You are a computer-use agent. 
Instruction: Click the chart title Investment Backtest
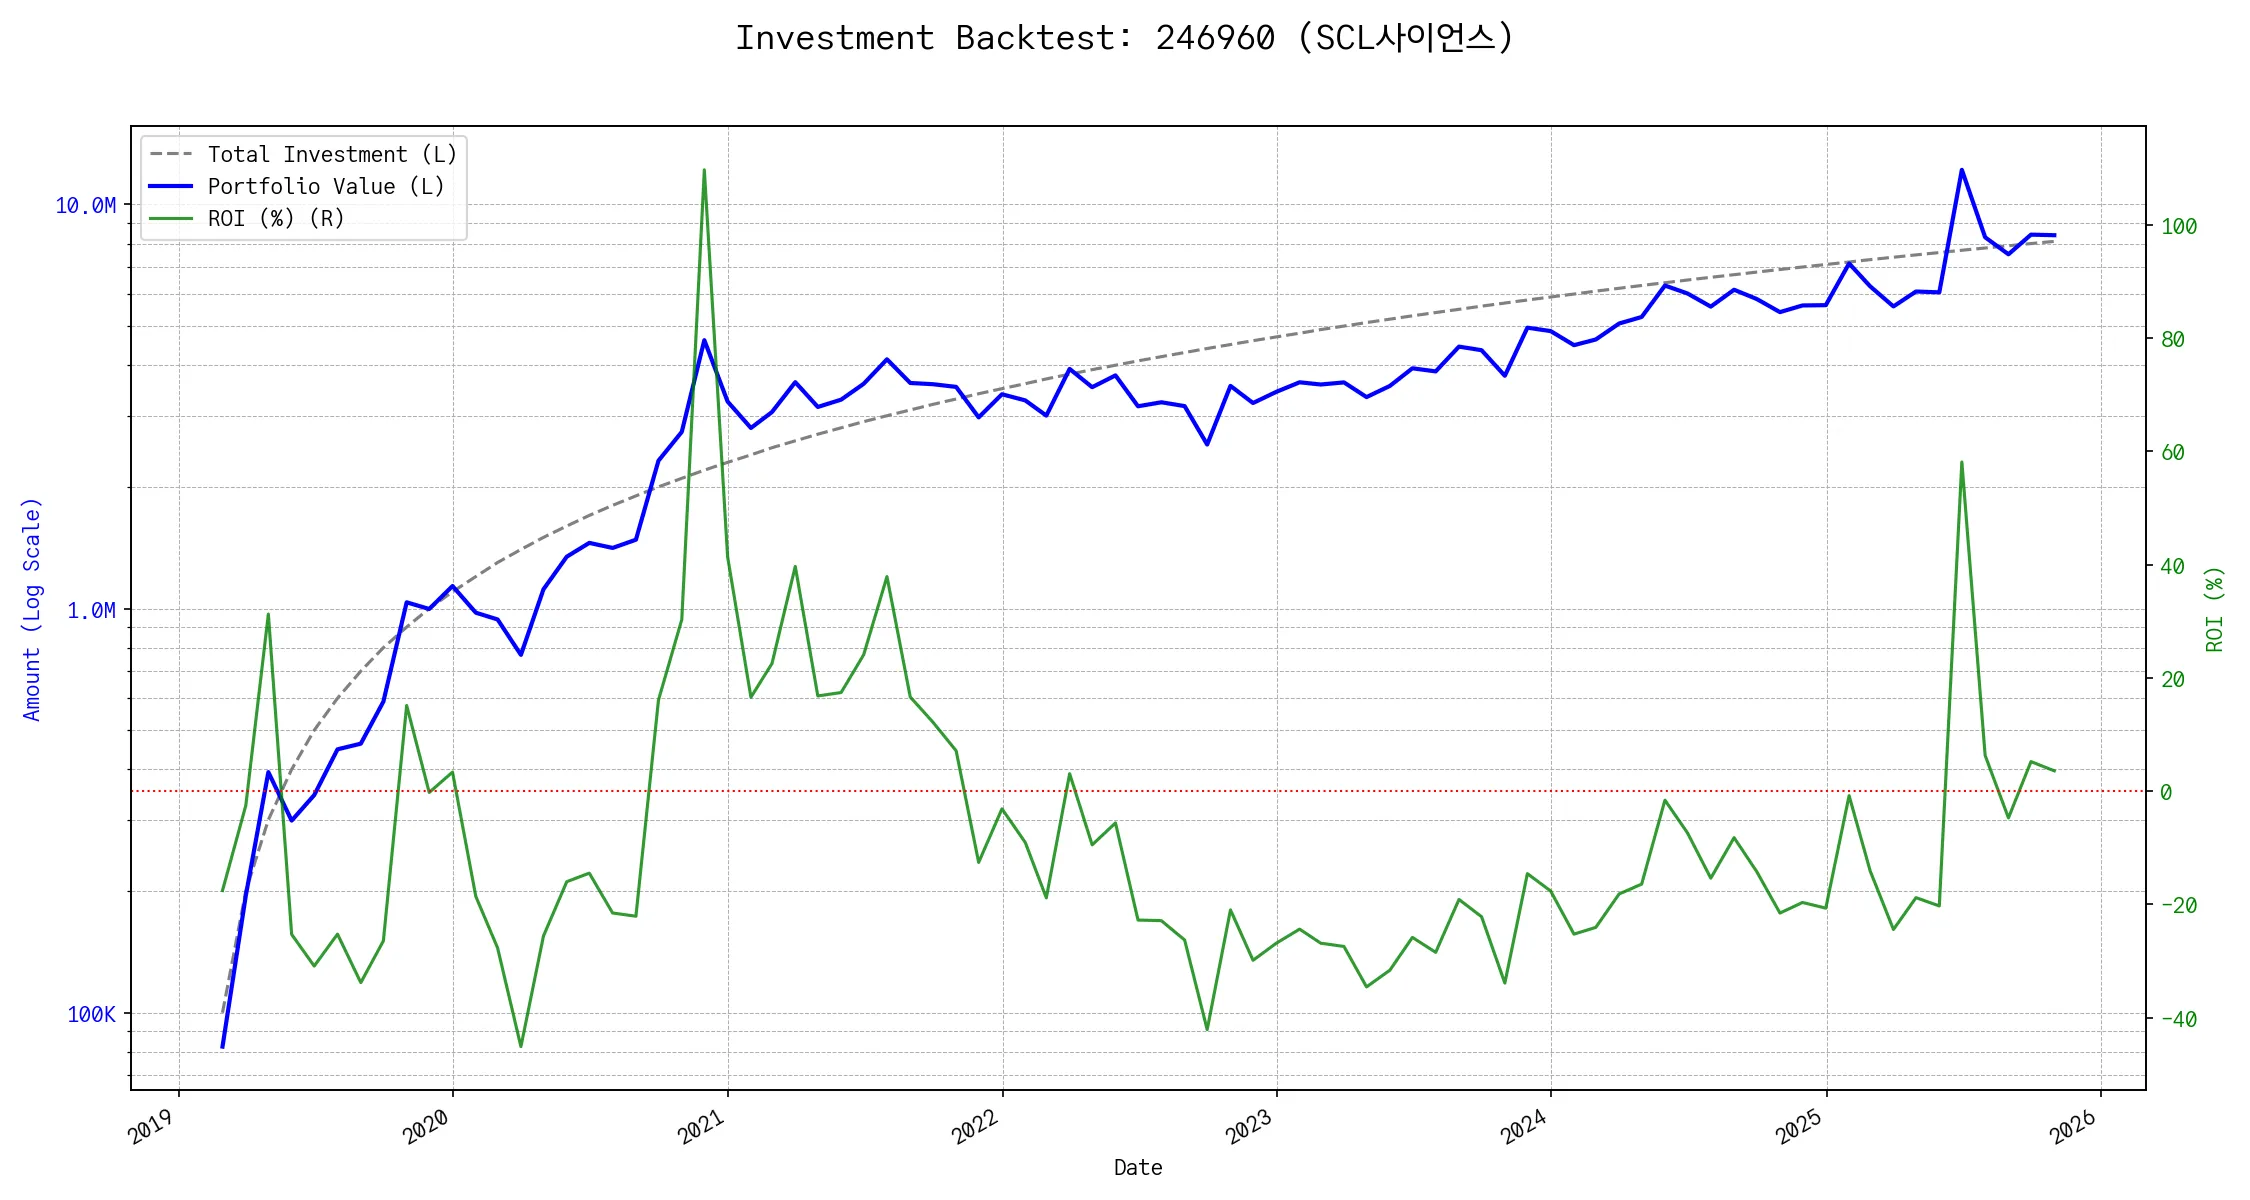pyautogui.click(x=1124, y=38)
